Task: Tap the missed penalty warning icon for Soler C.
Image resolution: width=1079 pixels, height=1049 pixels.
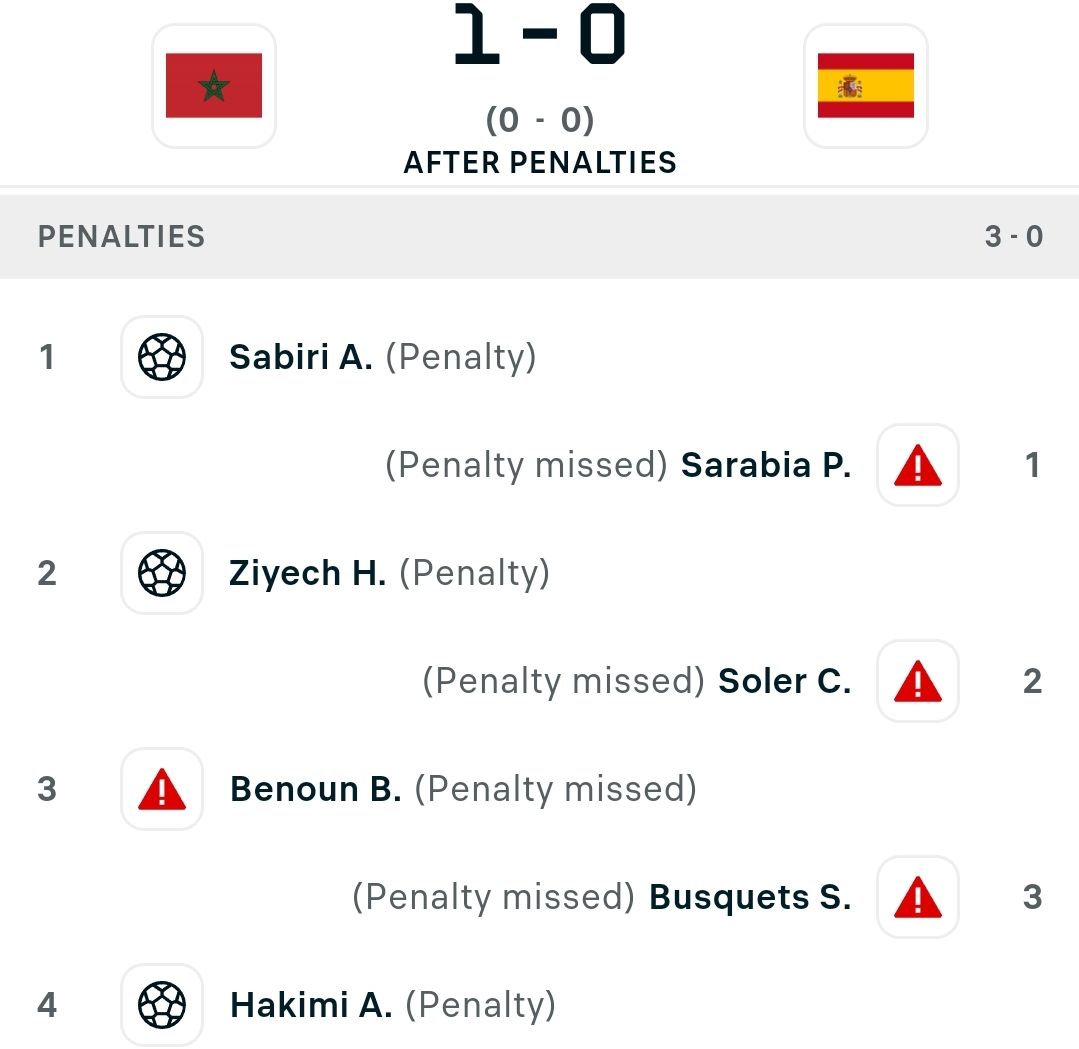Action: [x=918, y=681]
